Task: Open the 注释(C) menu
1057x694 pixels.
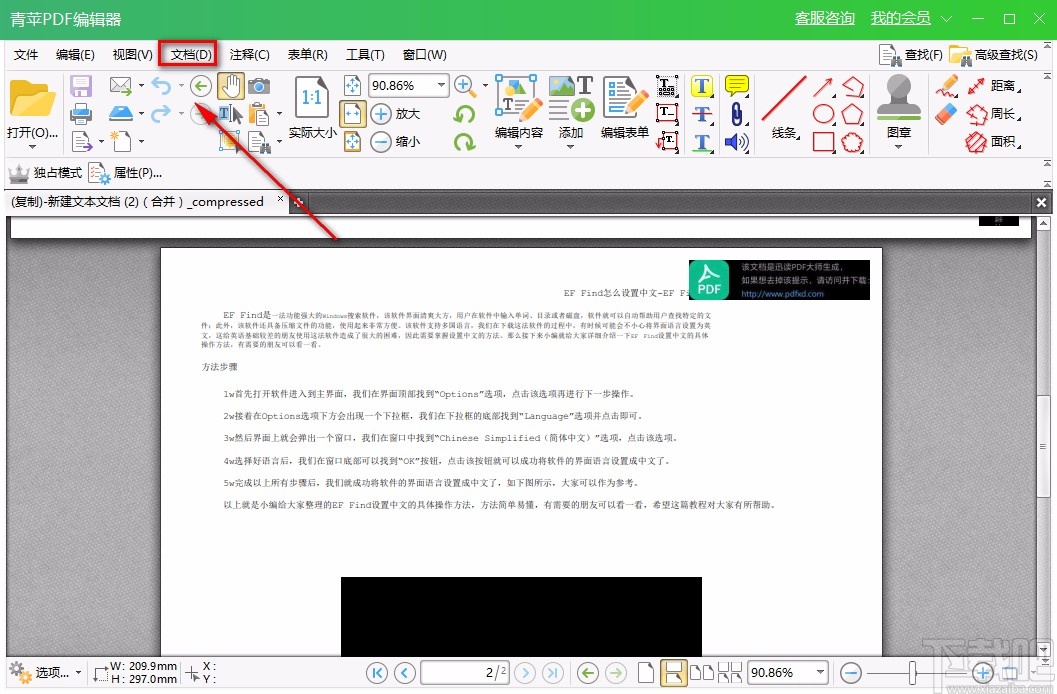Action: click(x=249, y=55)
